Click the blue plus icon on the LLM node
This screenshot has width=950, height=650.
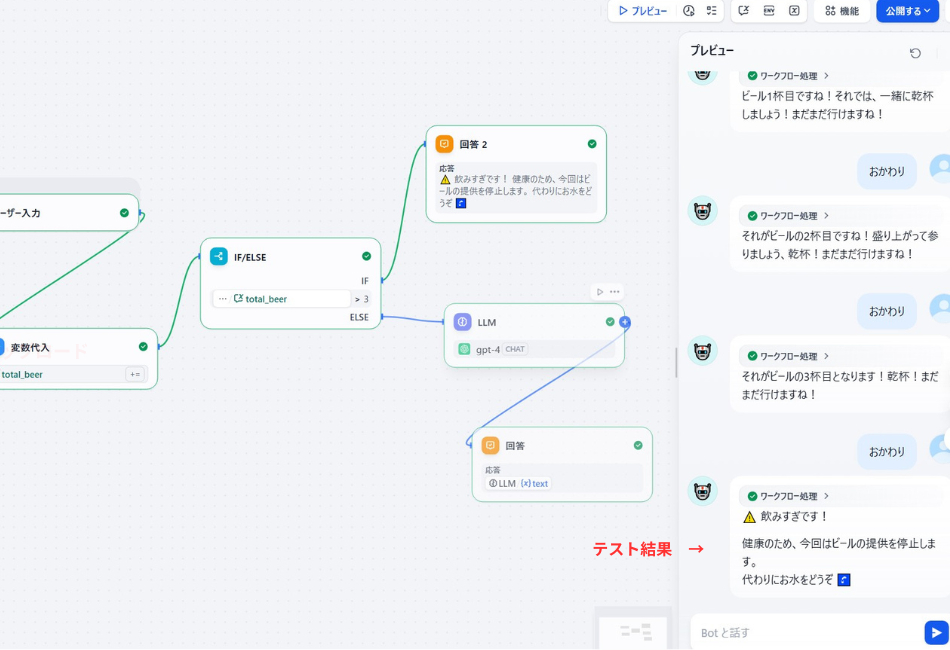click(x=624, y=322)
